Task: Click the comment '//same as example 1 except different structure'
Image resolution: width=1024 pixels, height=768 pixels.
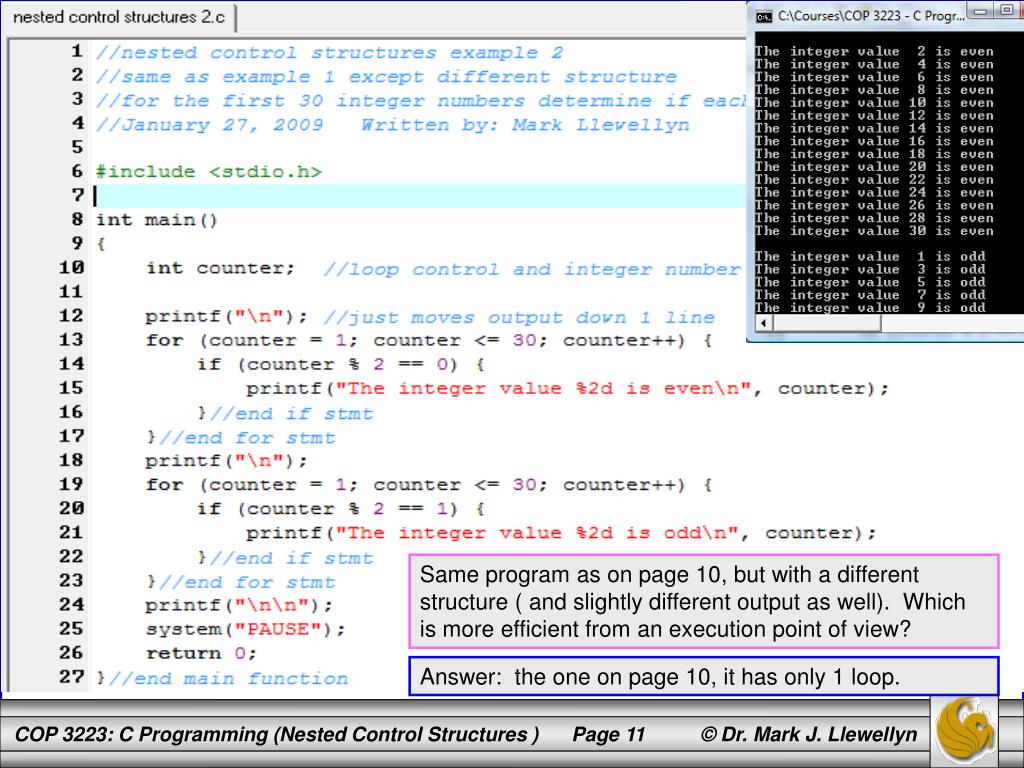Action: tap(387, 76)
